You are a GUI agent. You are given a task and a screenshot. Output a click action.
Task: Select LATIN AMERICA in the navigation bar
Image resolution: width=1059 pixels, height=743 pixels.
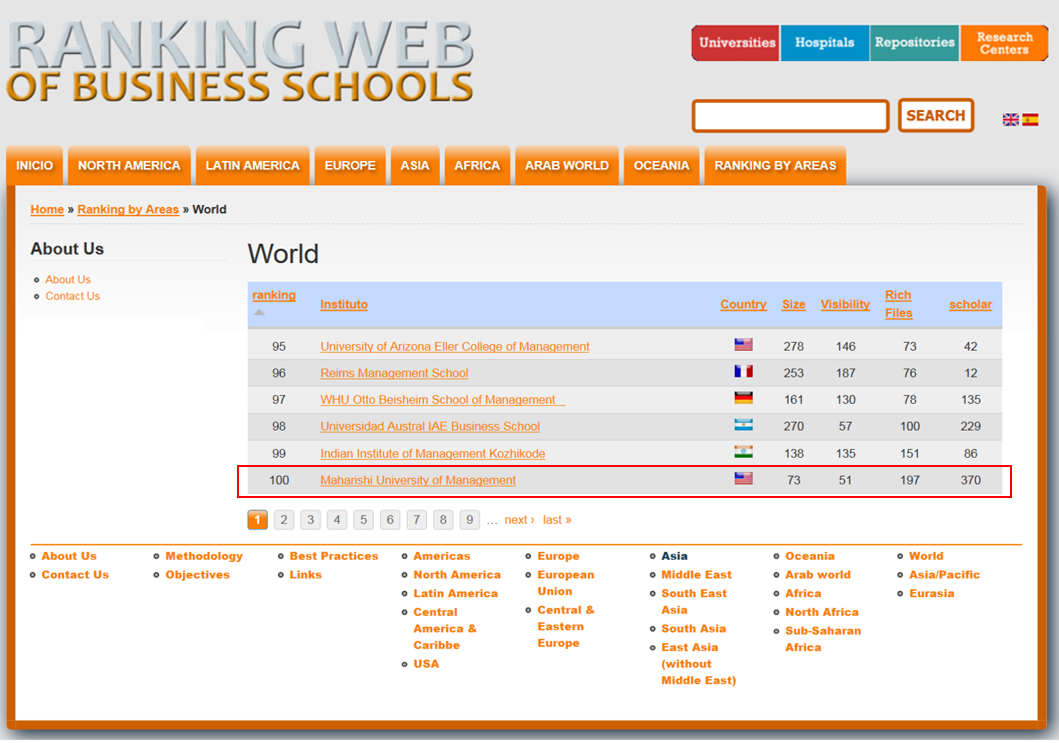(253, 165)
